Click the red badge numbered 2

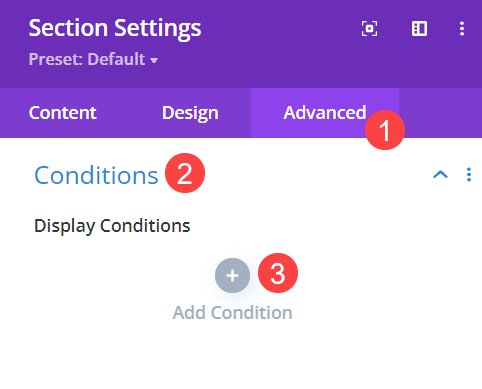pos(185,173)
